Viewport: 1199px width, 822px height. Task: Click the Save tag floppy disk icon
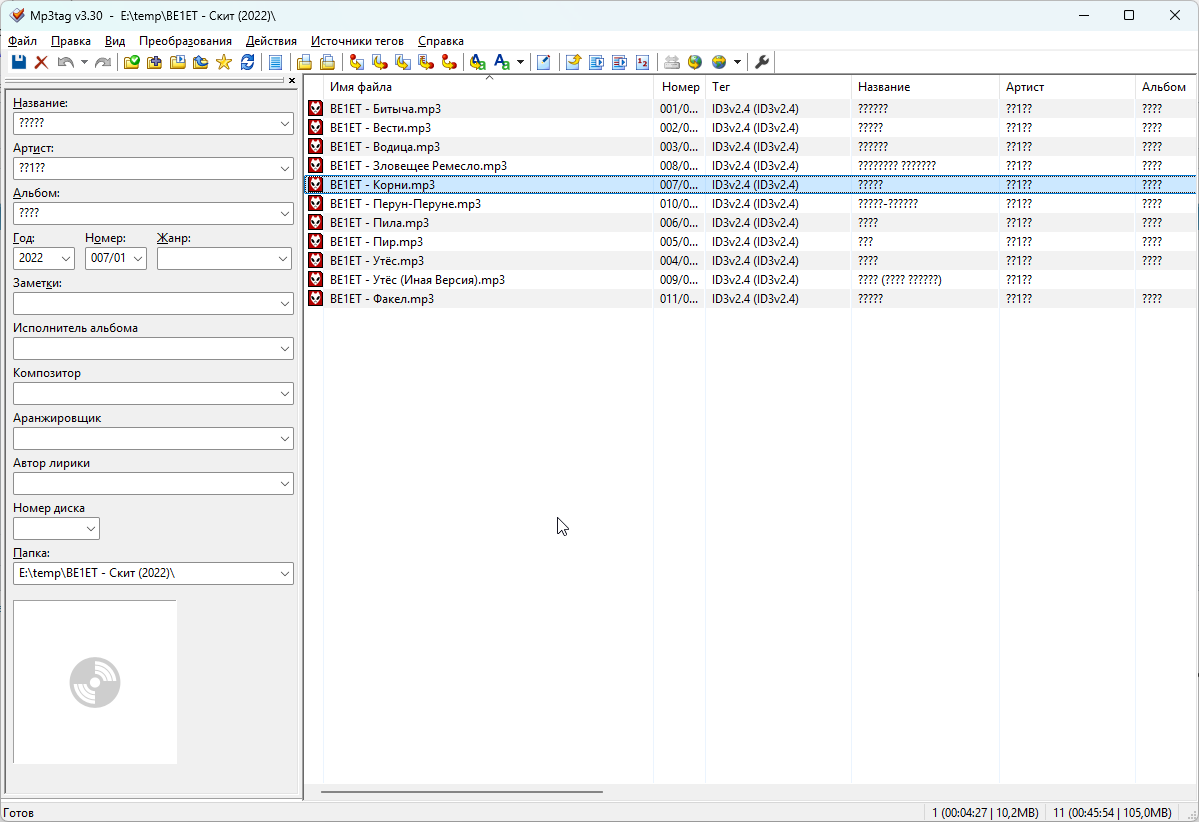pos(18,63)
